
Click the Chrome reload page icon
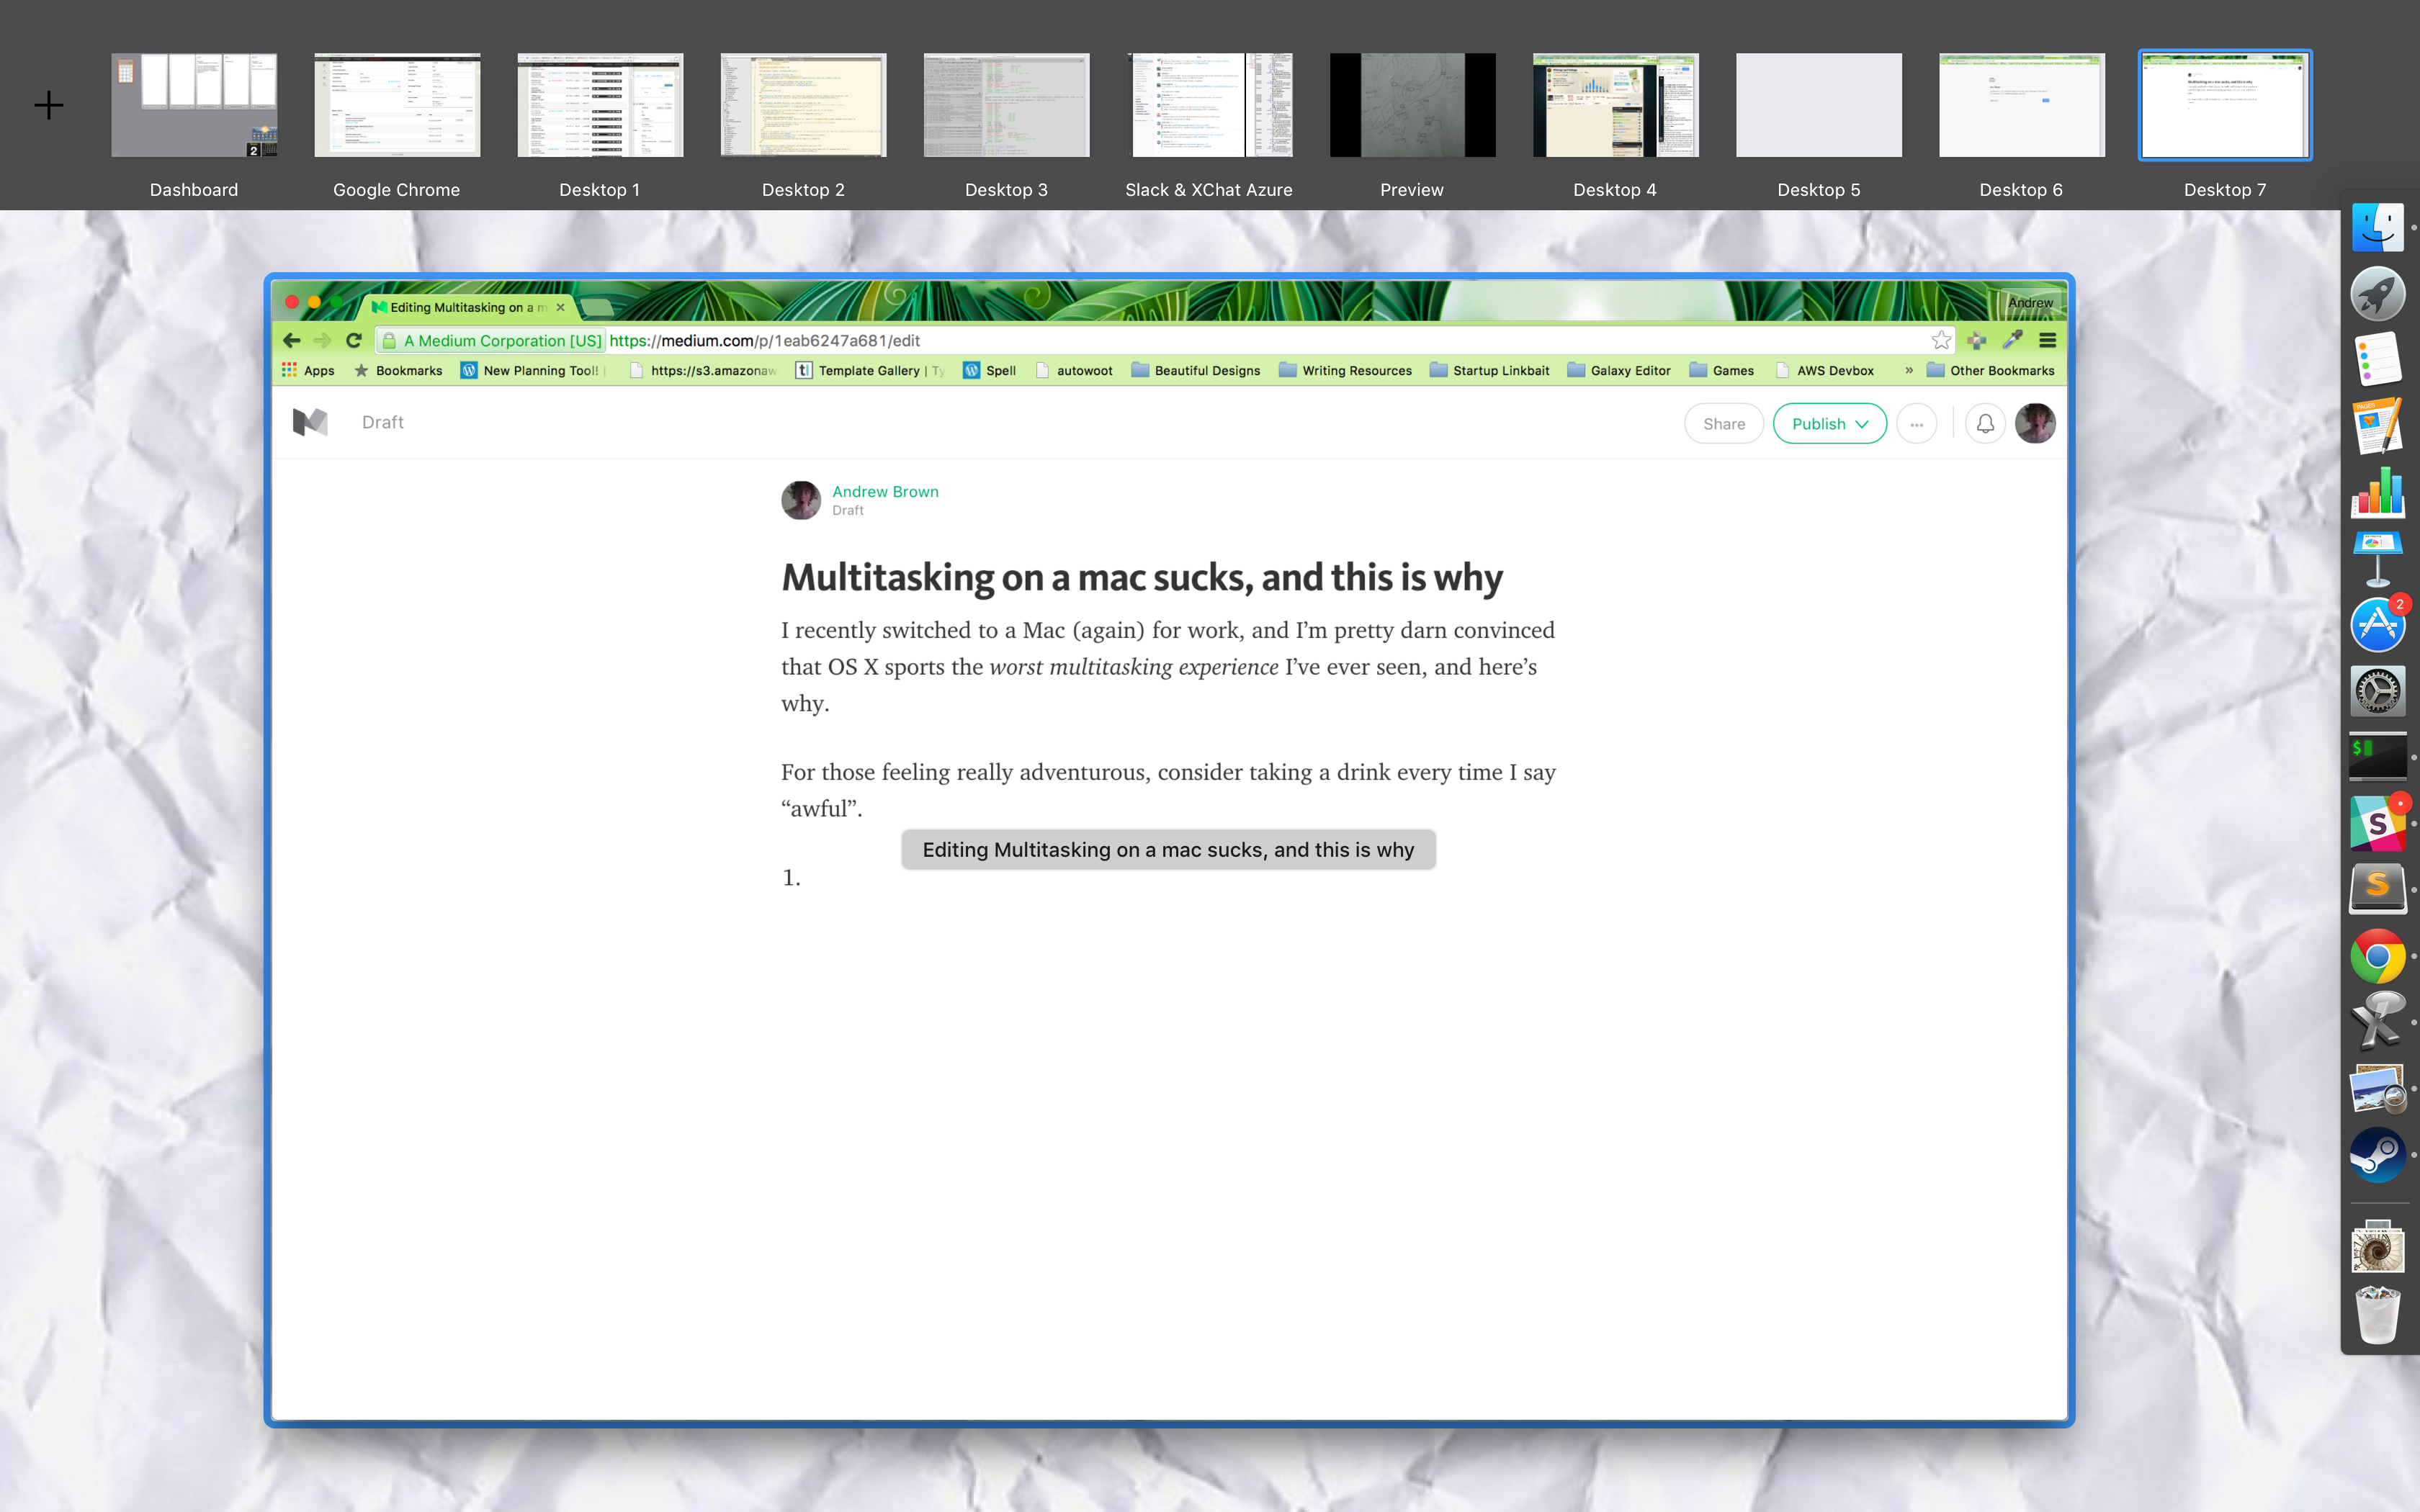[354, 340]
